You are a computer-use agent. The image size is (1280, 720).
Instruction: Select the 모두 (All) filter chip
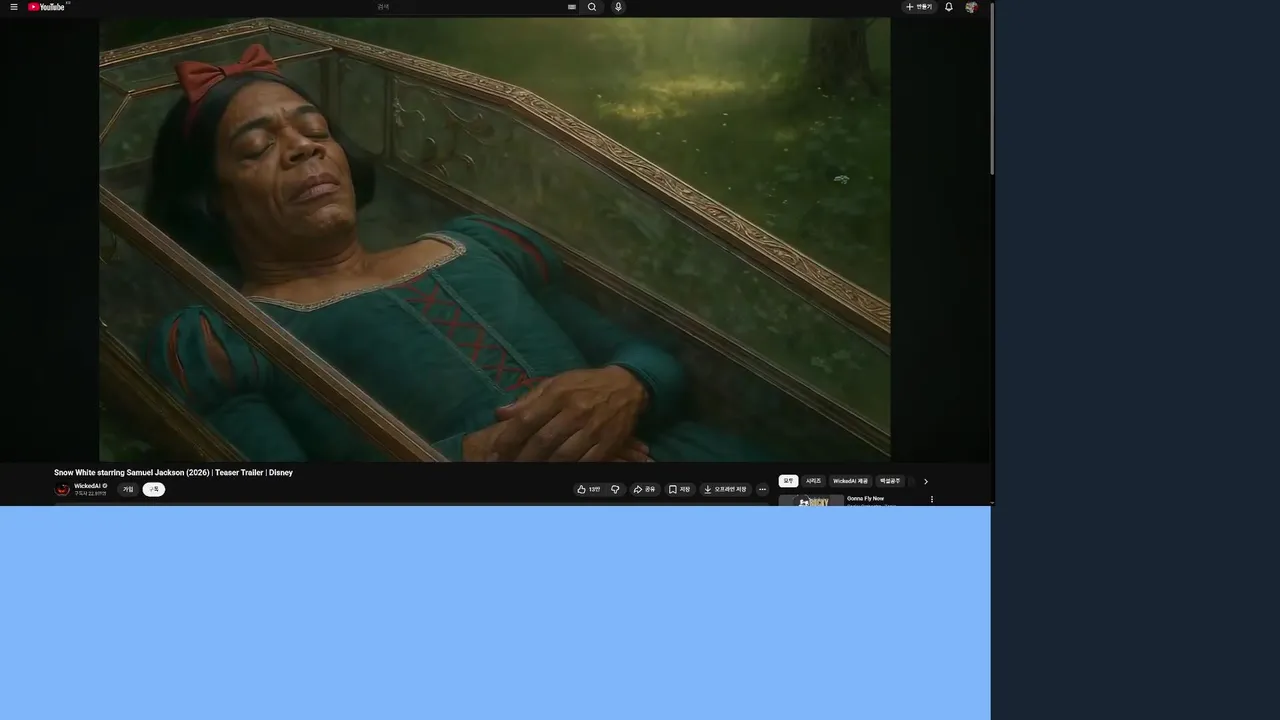click(788, 481)
